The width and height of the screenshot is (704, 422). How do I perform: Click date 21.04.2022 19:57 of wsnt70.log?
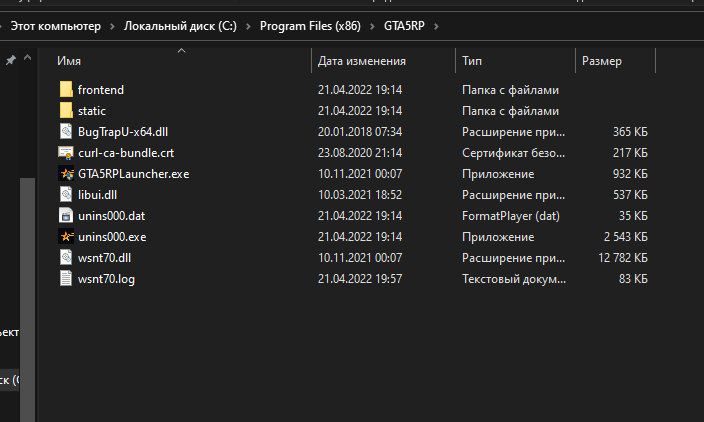point(360,279)
